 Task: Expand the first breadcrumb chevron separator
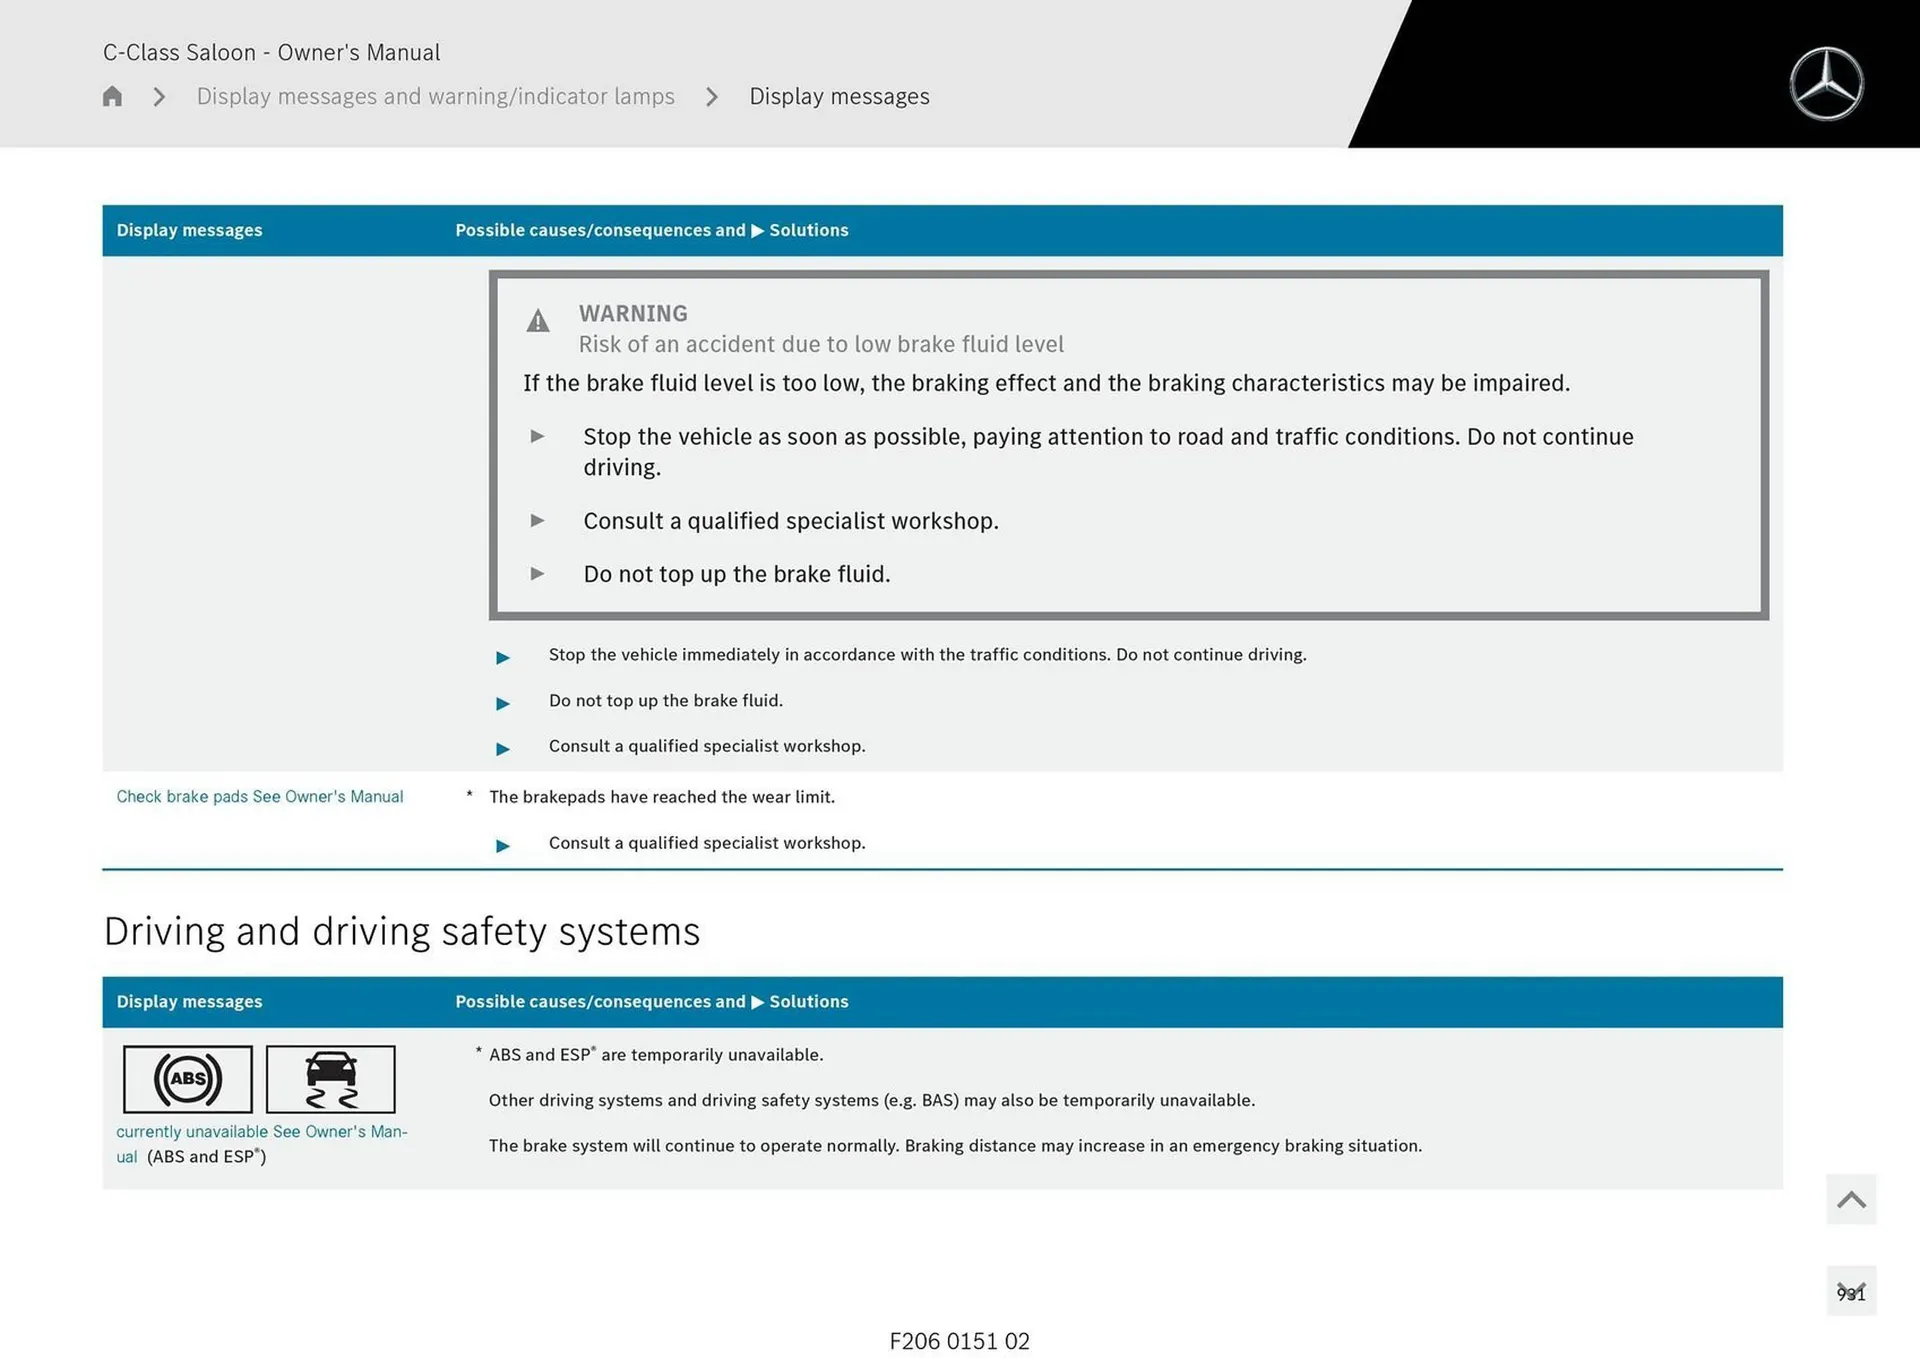[x=158, y=96]
